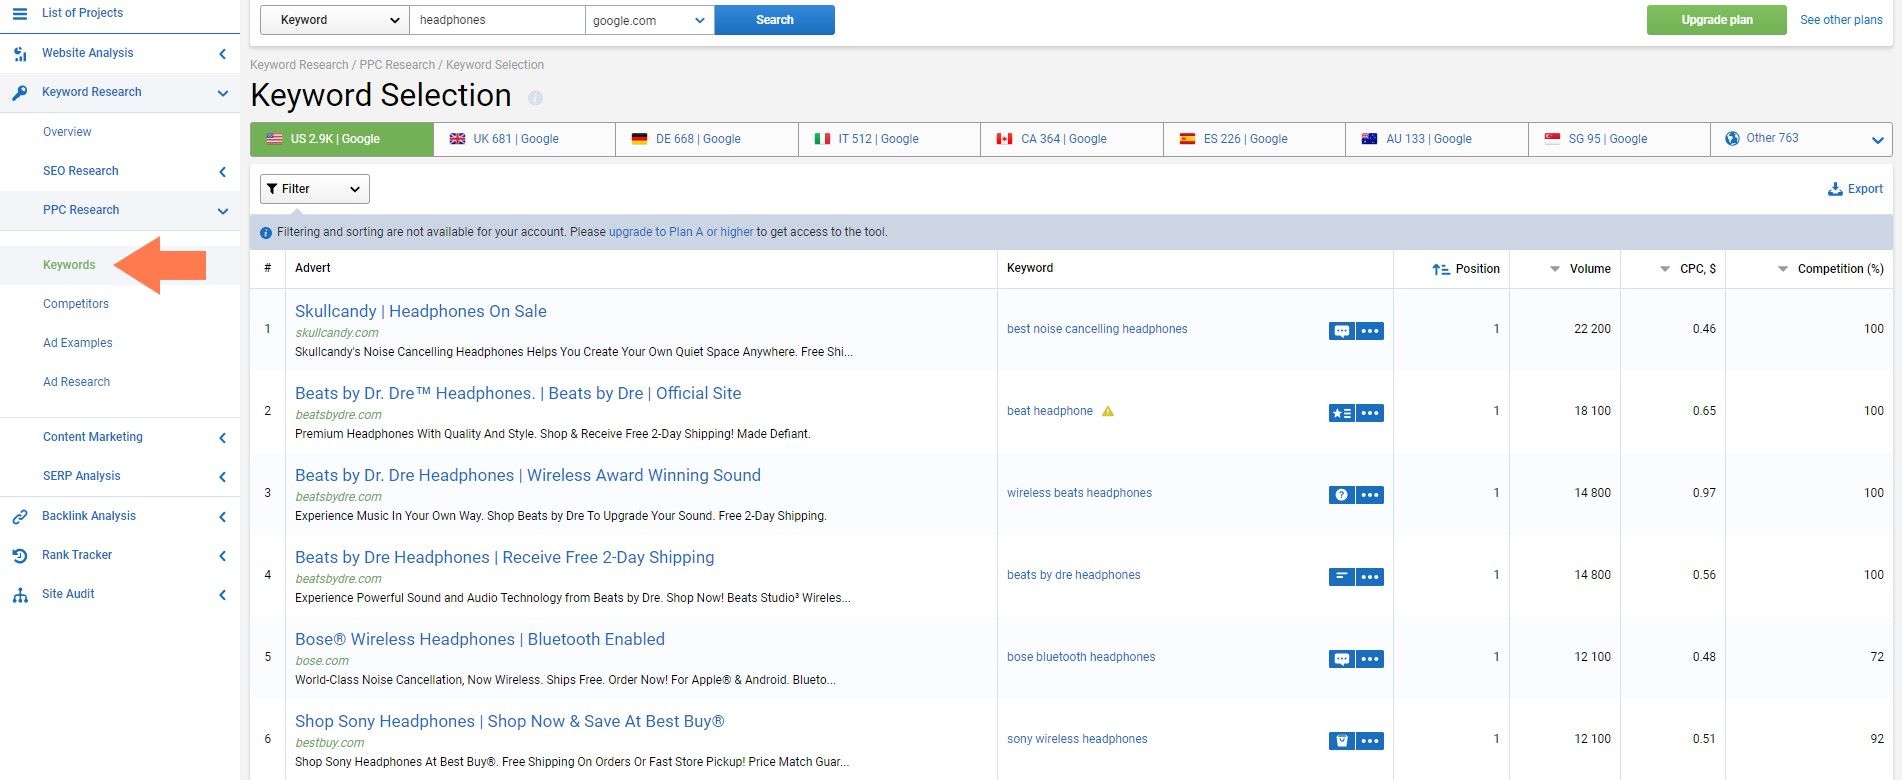
Task: Click SERP feature icon for beat headphone
Action: [1342, 413]
